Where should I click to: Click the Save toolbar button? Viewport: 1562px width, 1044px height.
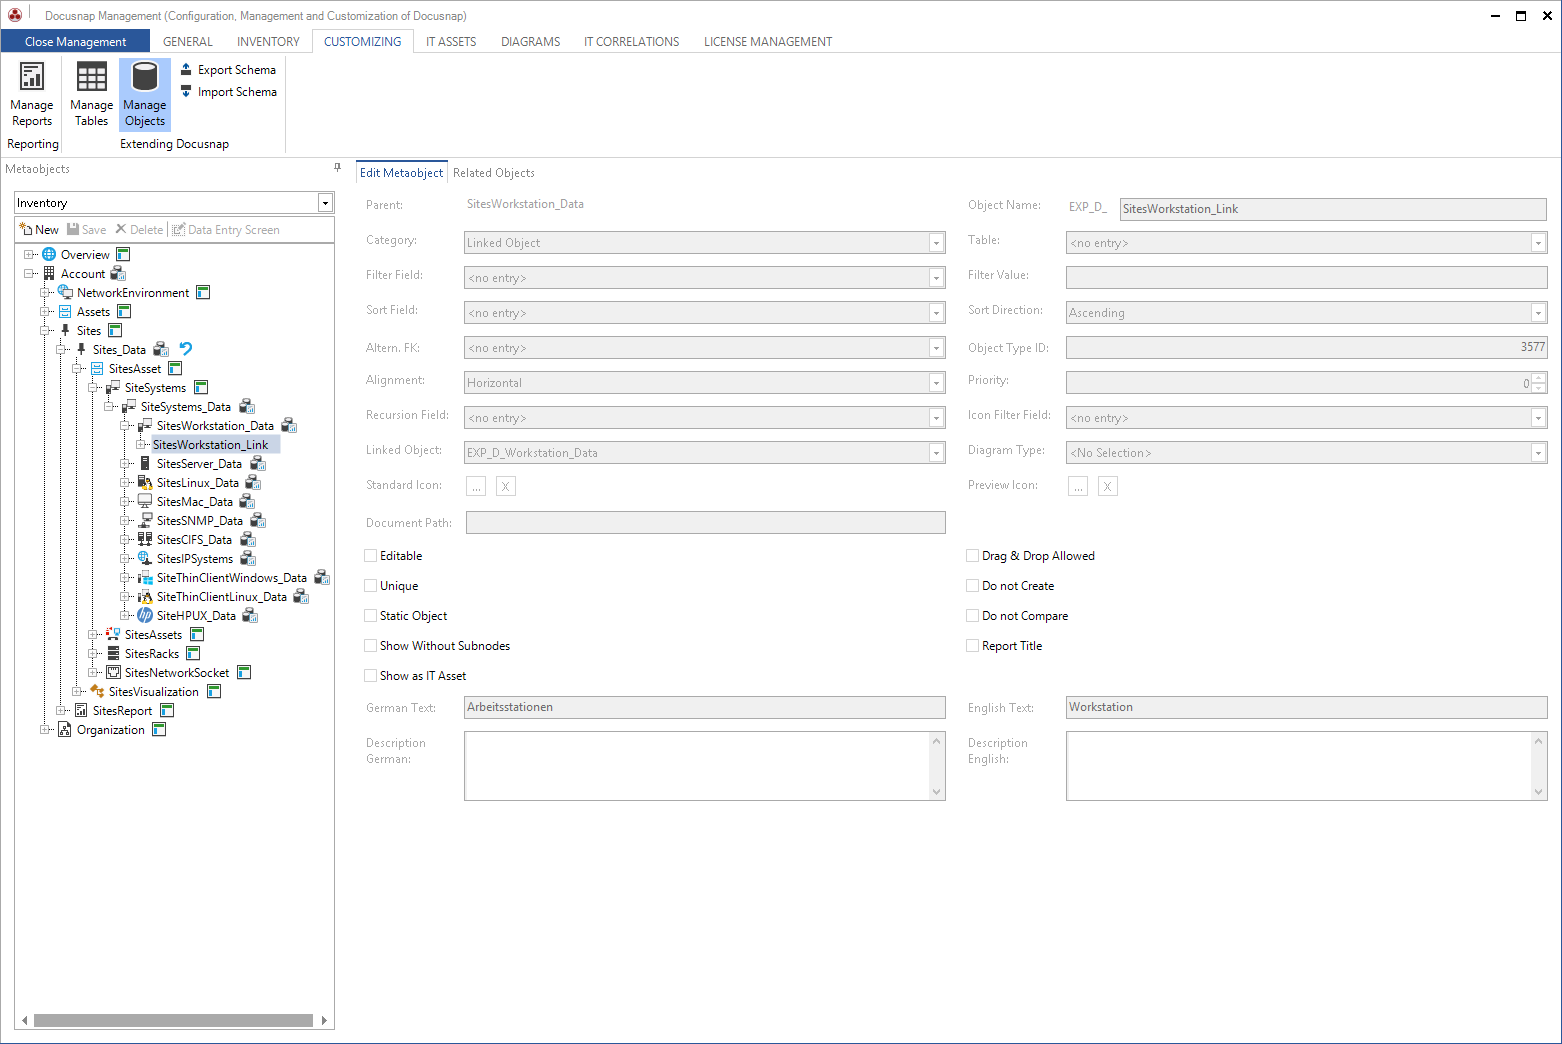point(86,229)
